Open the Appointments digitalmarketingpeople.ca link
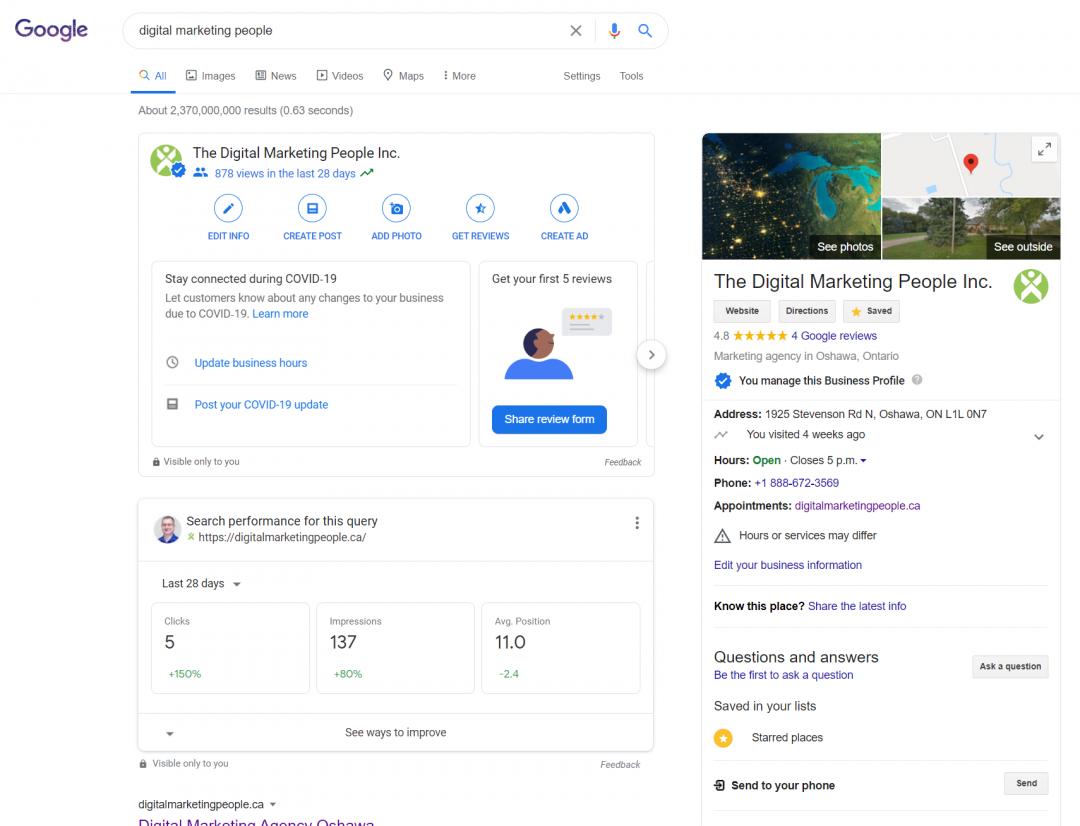 (857, 506)
